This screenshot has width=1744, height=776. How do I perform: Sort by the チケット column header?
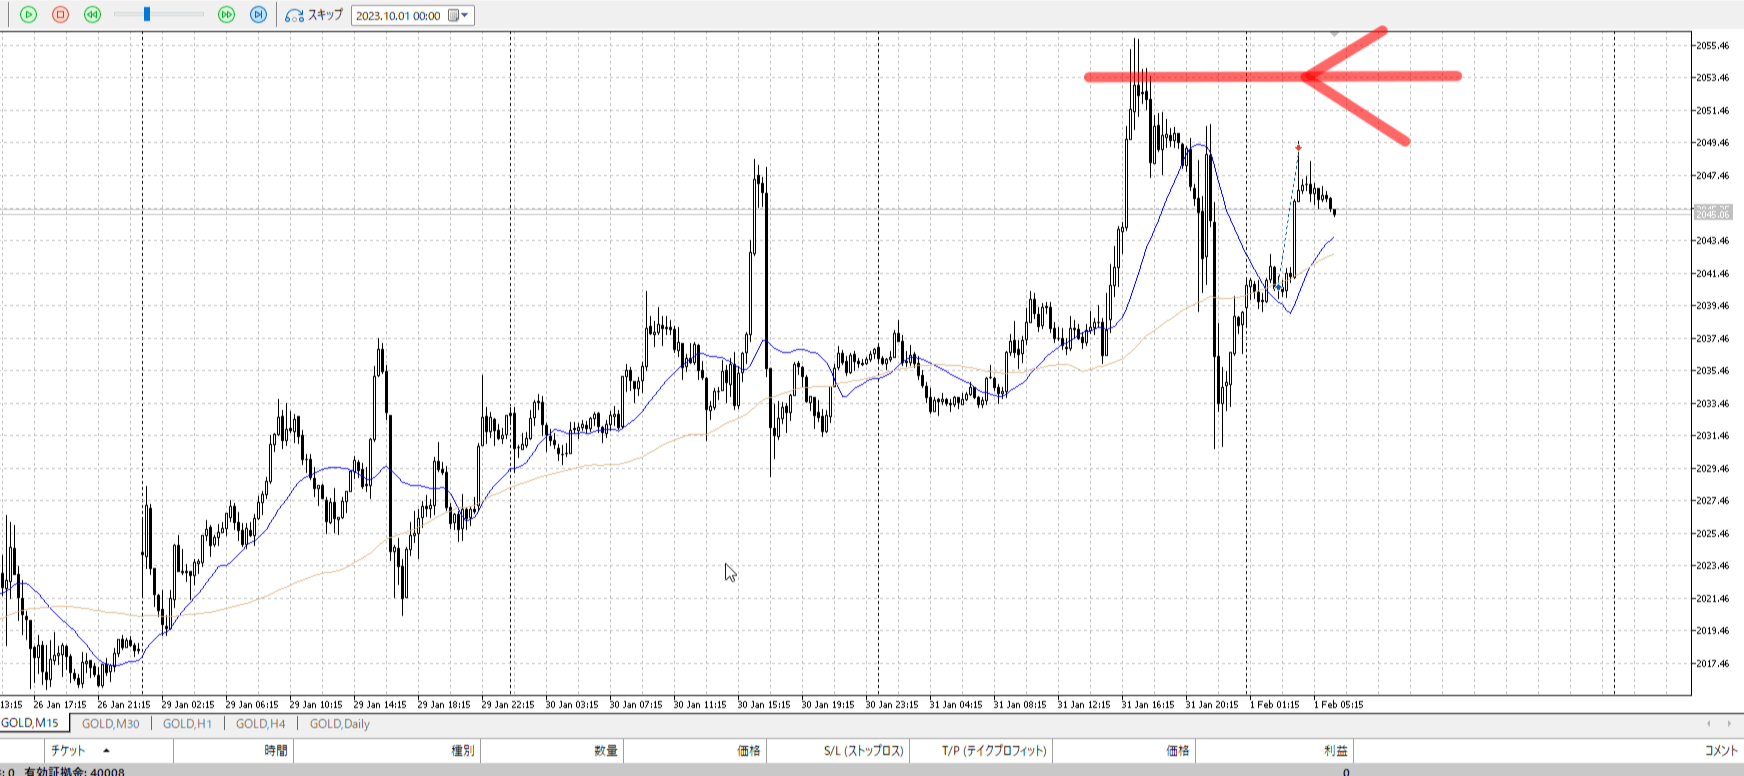[x=68, y=750]
